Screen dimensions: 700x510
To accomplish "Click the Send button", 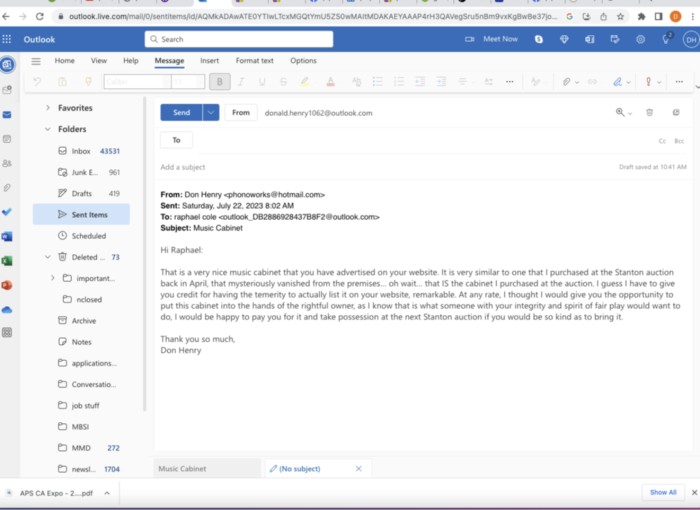I will click(x=181, y=113).
